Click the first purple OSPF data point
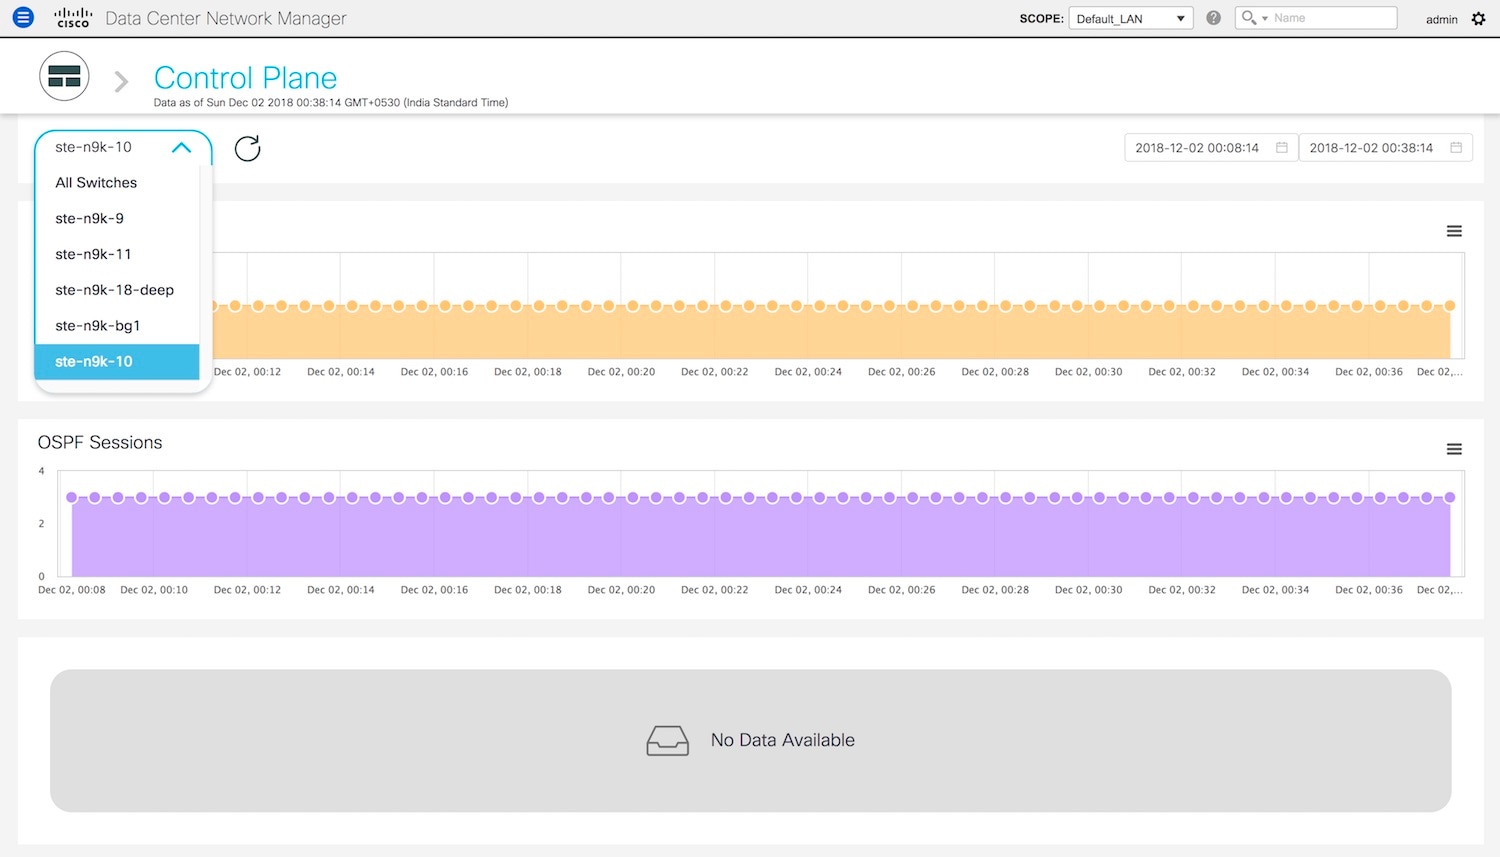 click(x=71, y=497)
